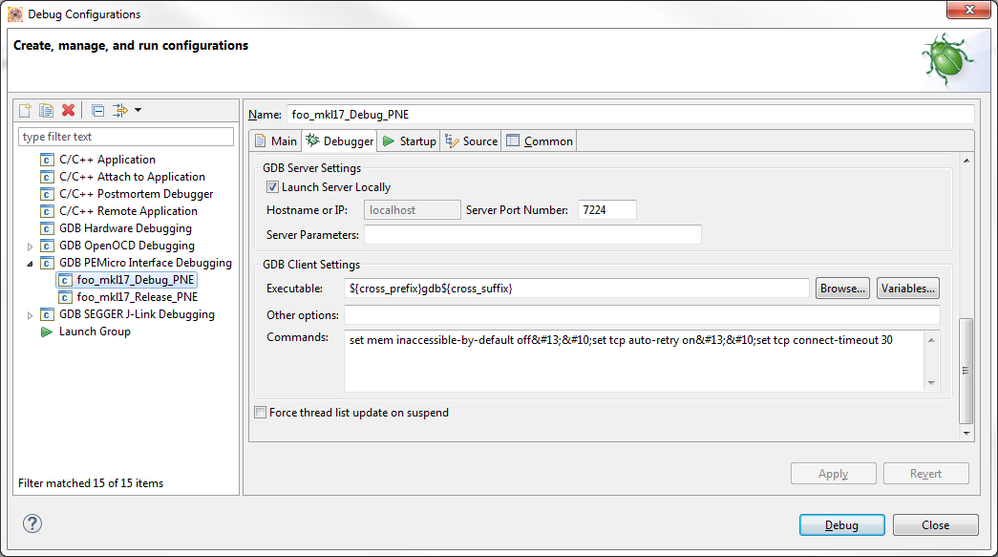Click the Apply button
The height and width of the screenshot is (557, 998).
833,474
